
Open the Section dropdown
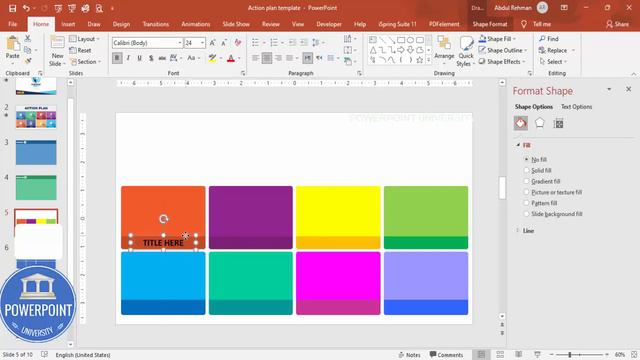[x=86, y=62]
